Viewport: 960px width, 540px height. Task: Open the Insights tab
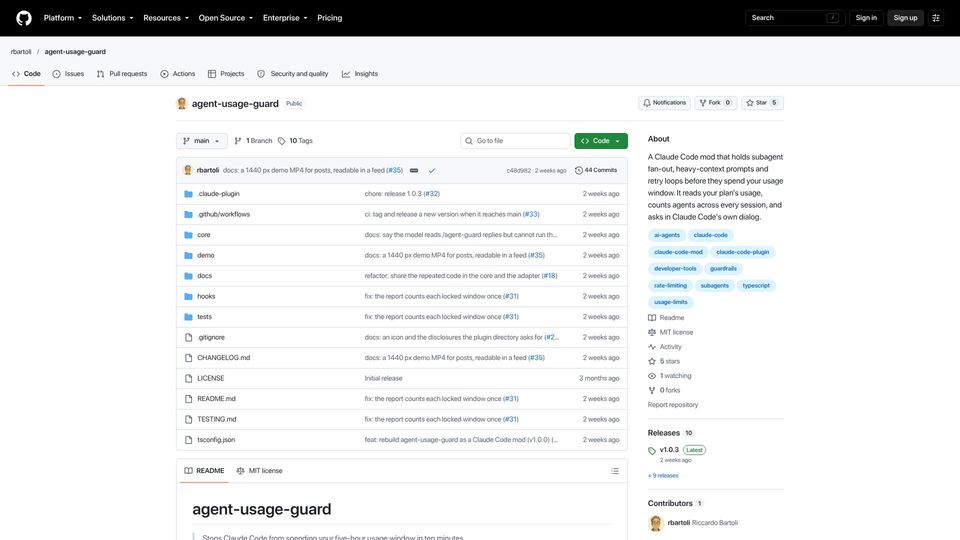360,73
